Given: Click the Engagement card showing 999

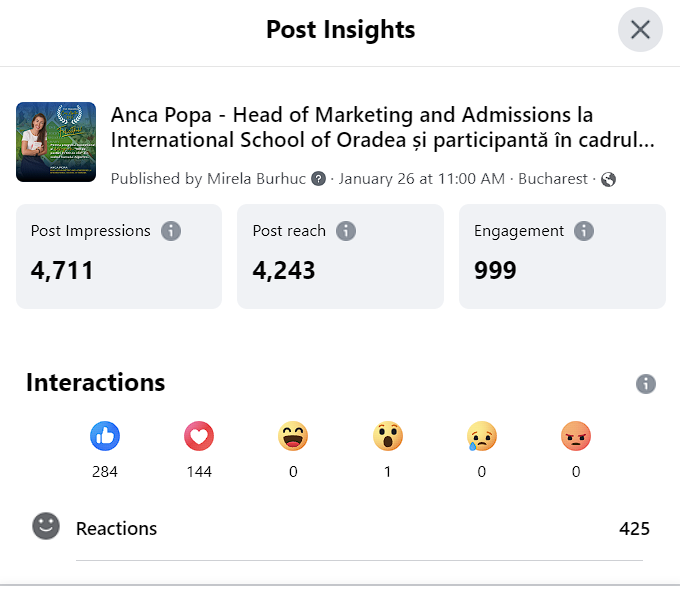Looking at the screenshot, I should pos(562,257).
